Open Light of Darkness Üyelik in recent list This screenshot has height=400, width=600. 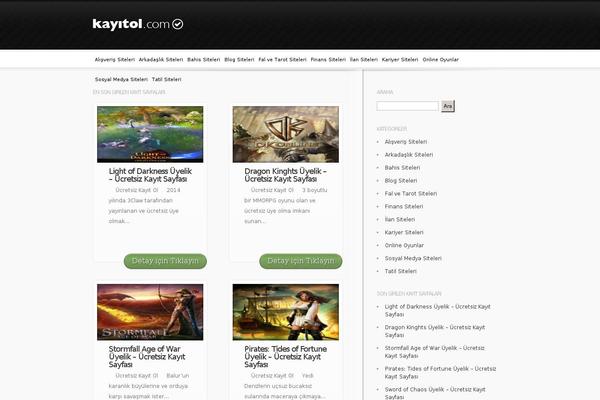tap(438, 310)
